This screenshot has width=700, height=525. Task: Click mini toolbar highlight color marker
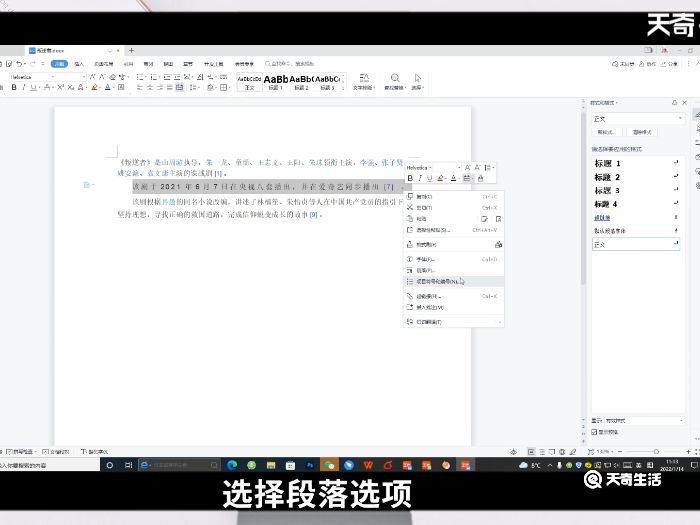coord(441,178)
